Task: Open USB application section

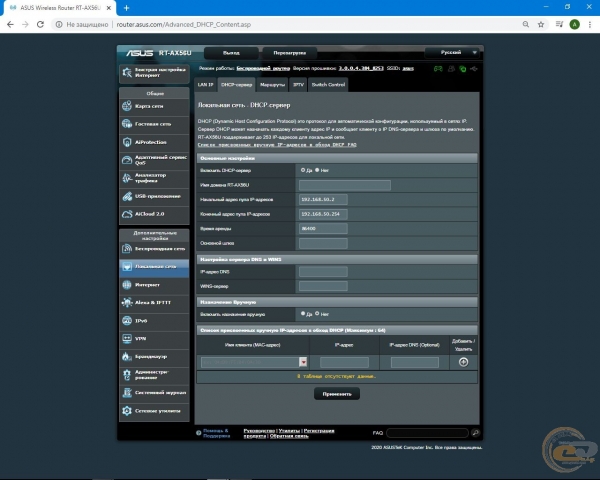Action: click(154, 196)
